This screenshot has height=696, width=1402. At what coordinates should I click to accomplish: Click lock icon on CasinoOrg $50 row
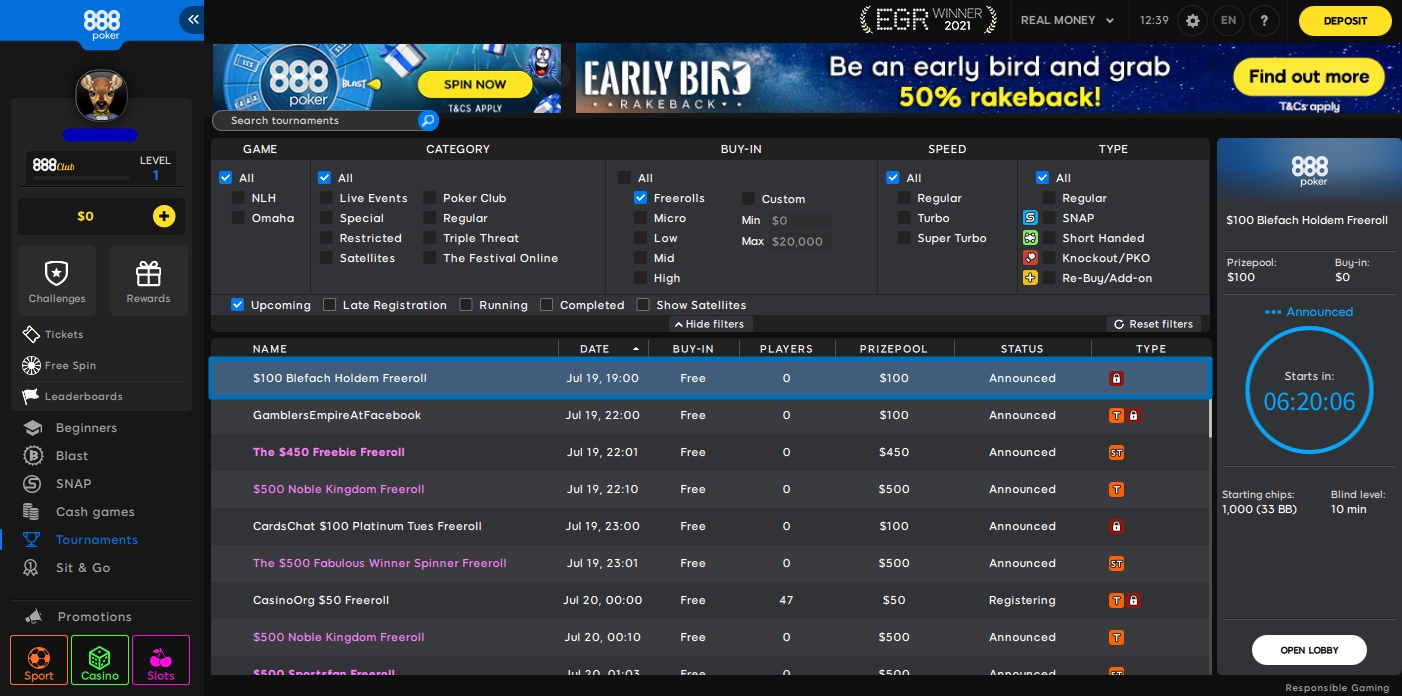point(1134,601)
